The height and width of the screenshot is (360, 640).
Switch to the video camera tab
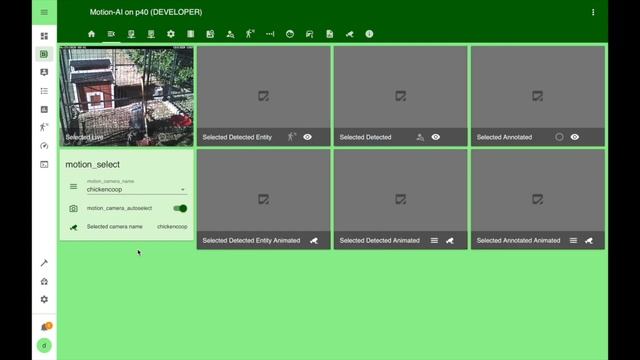[x=111, y=34]
